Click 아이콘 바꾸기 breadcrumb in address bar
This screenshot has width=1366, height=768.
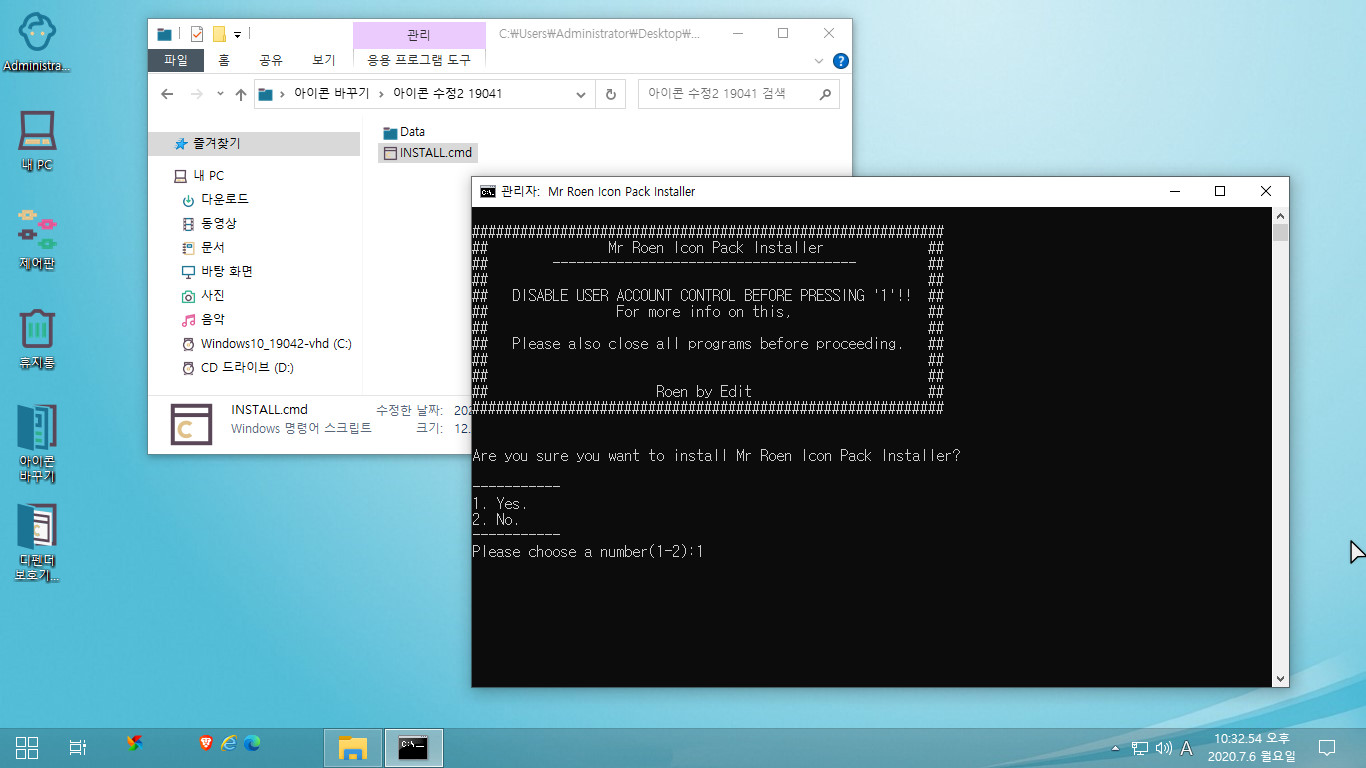coord(331,94)
